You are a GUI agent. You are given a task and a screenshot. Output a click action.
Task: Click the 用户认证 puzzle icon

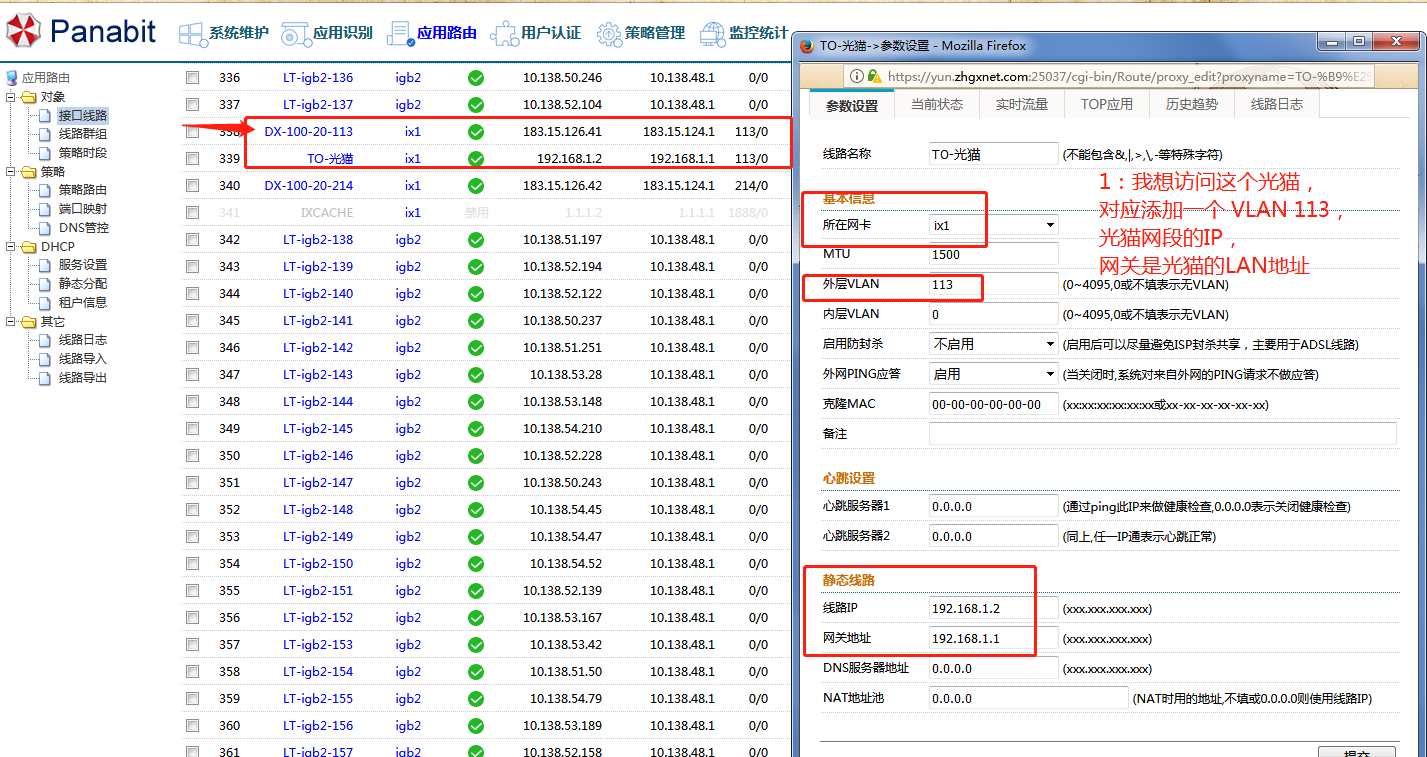click(503, 33)
